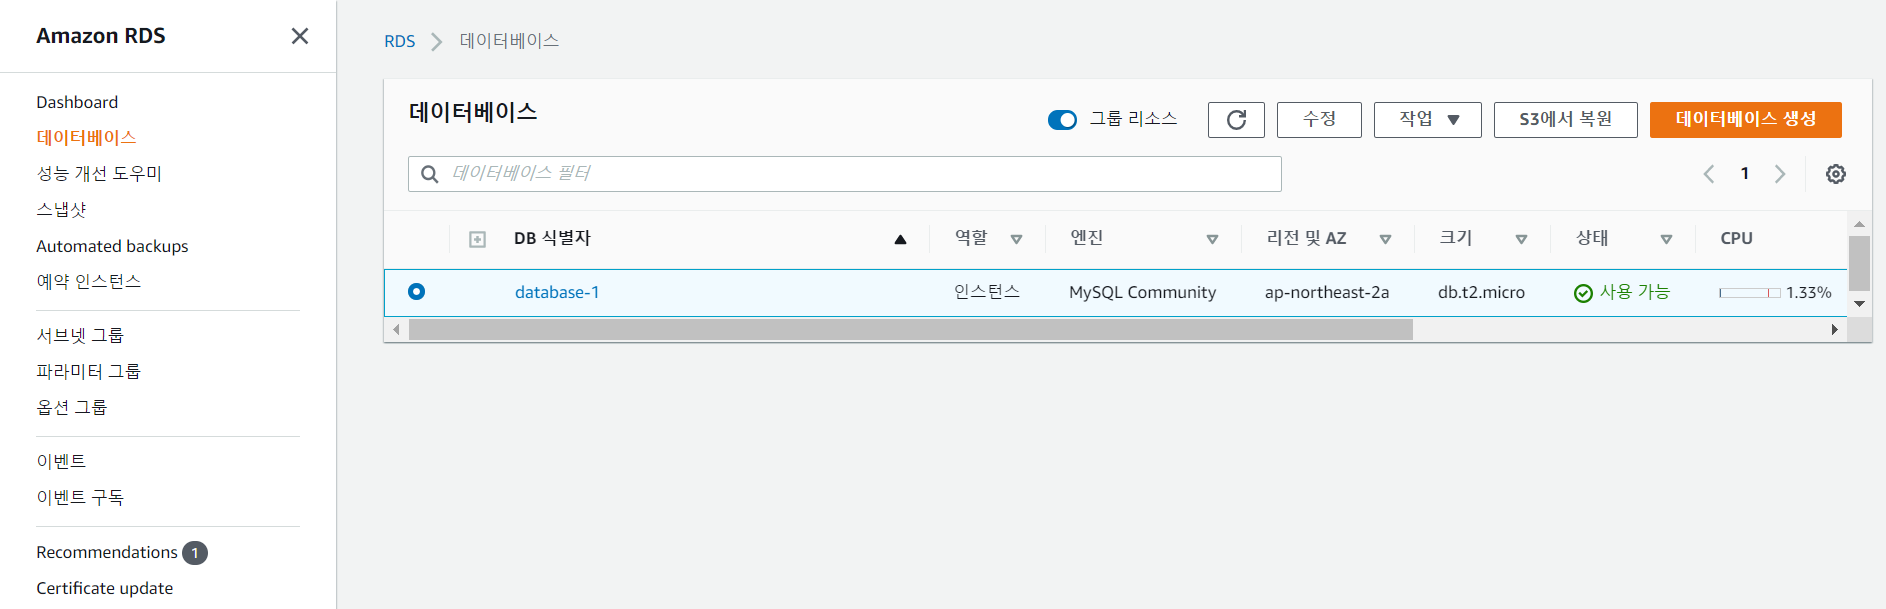Open Automated backups in sidebar
This screenshot has height=609, width=1886.
112,246
